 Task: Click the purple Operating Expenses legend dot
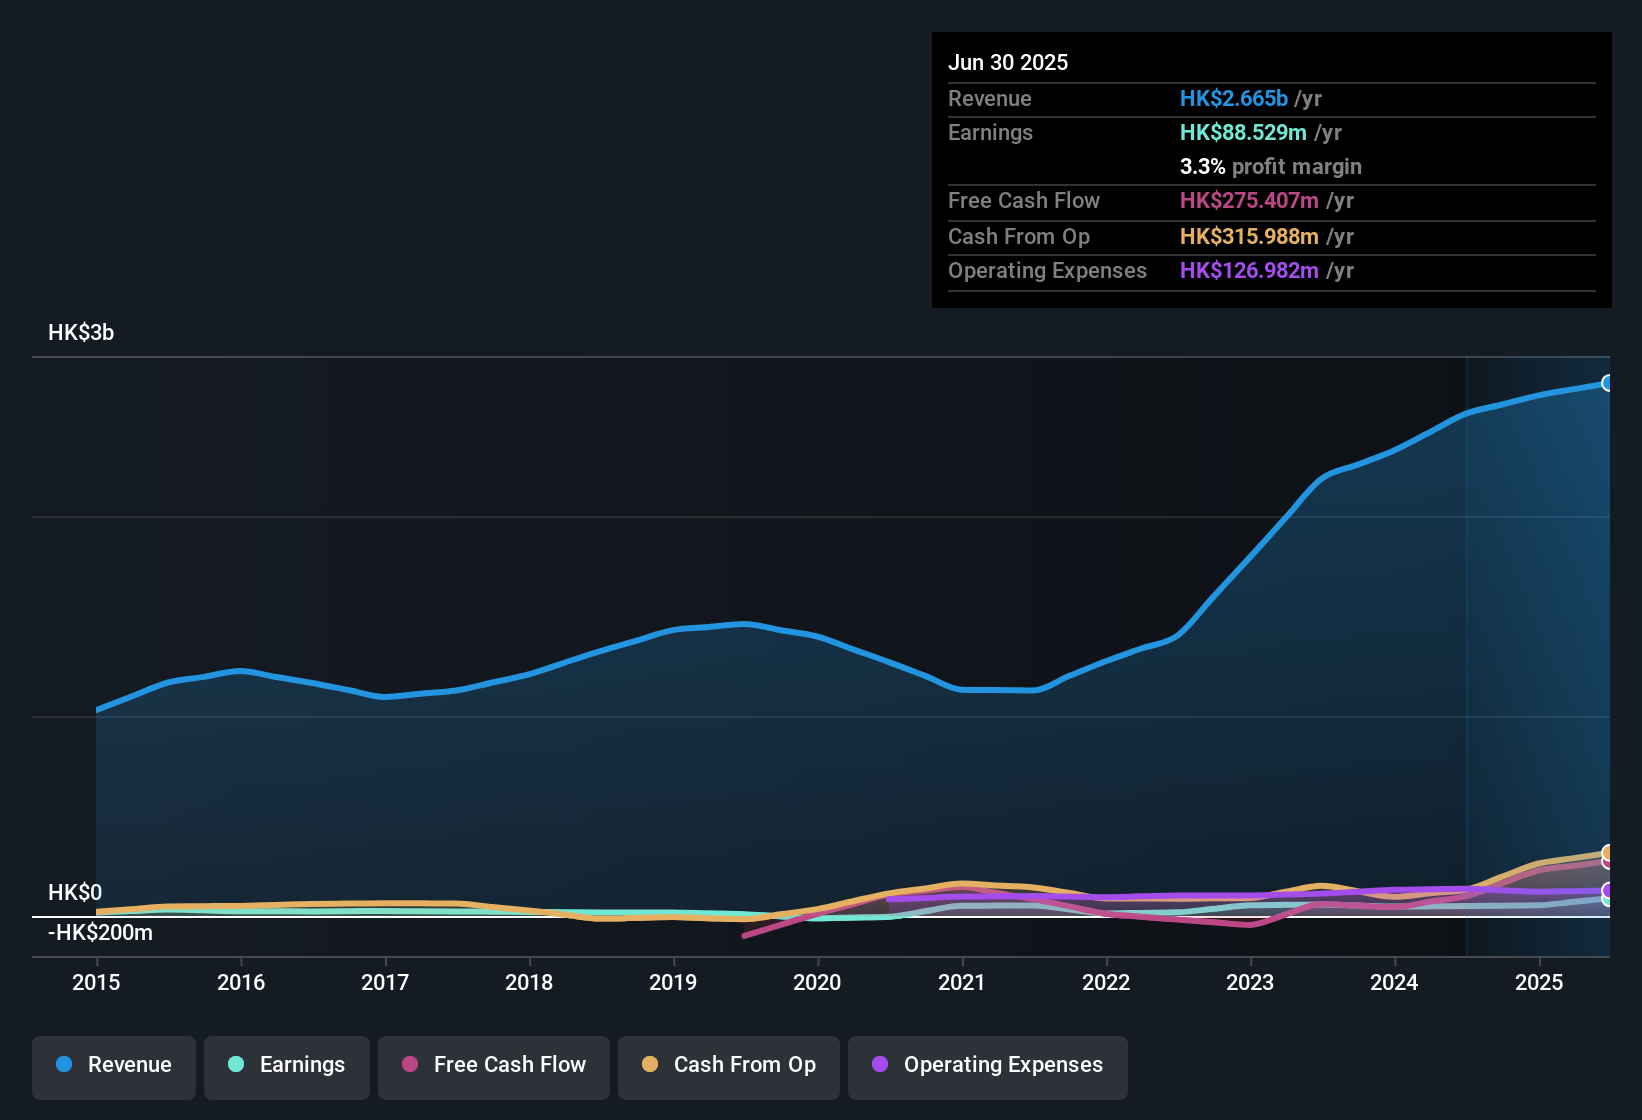pos(877,1065)
